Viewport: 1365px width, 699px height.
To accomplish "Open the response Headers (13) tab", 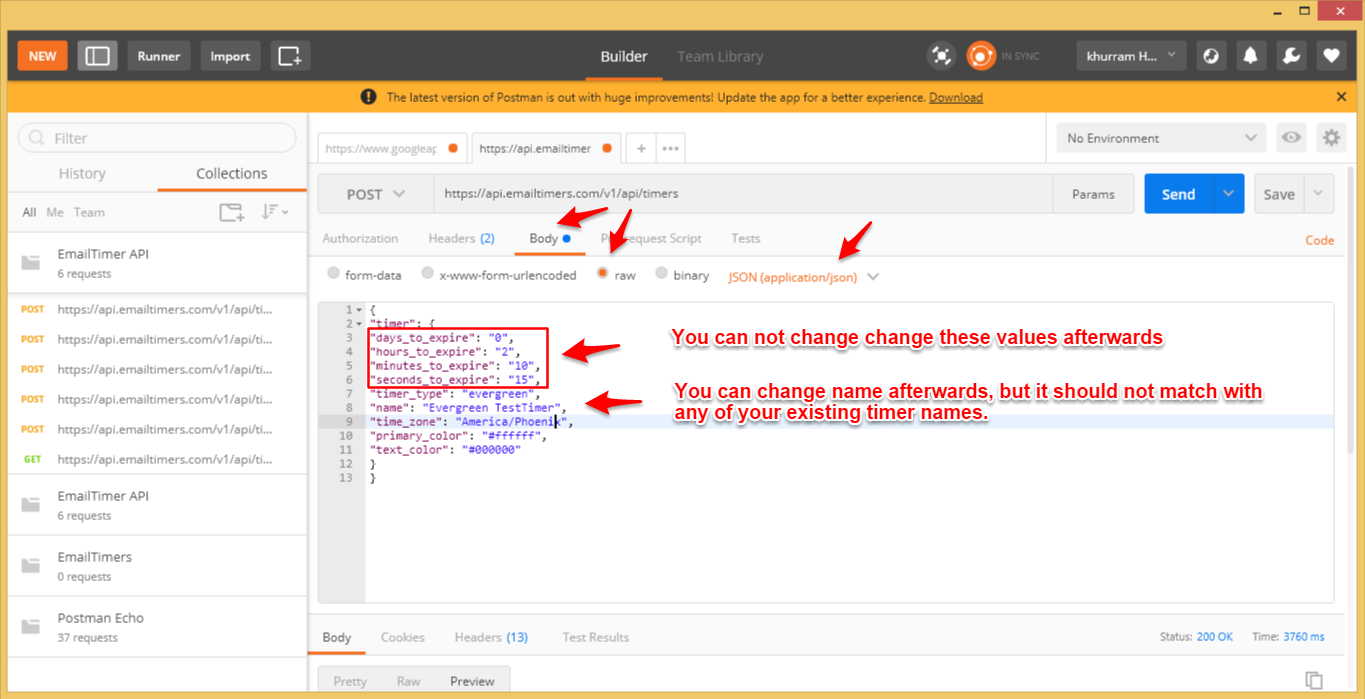I will coord(491,637).
